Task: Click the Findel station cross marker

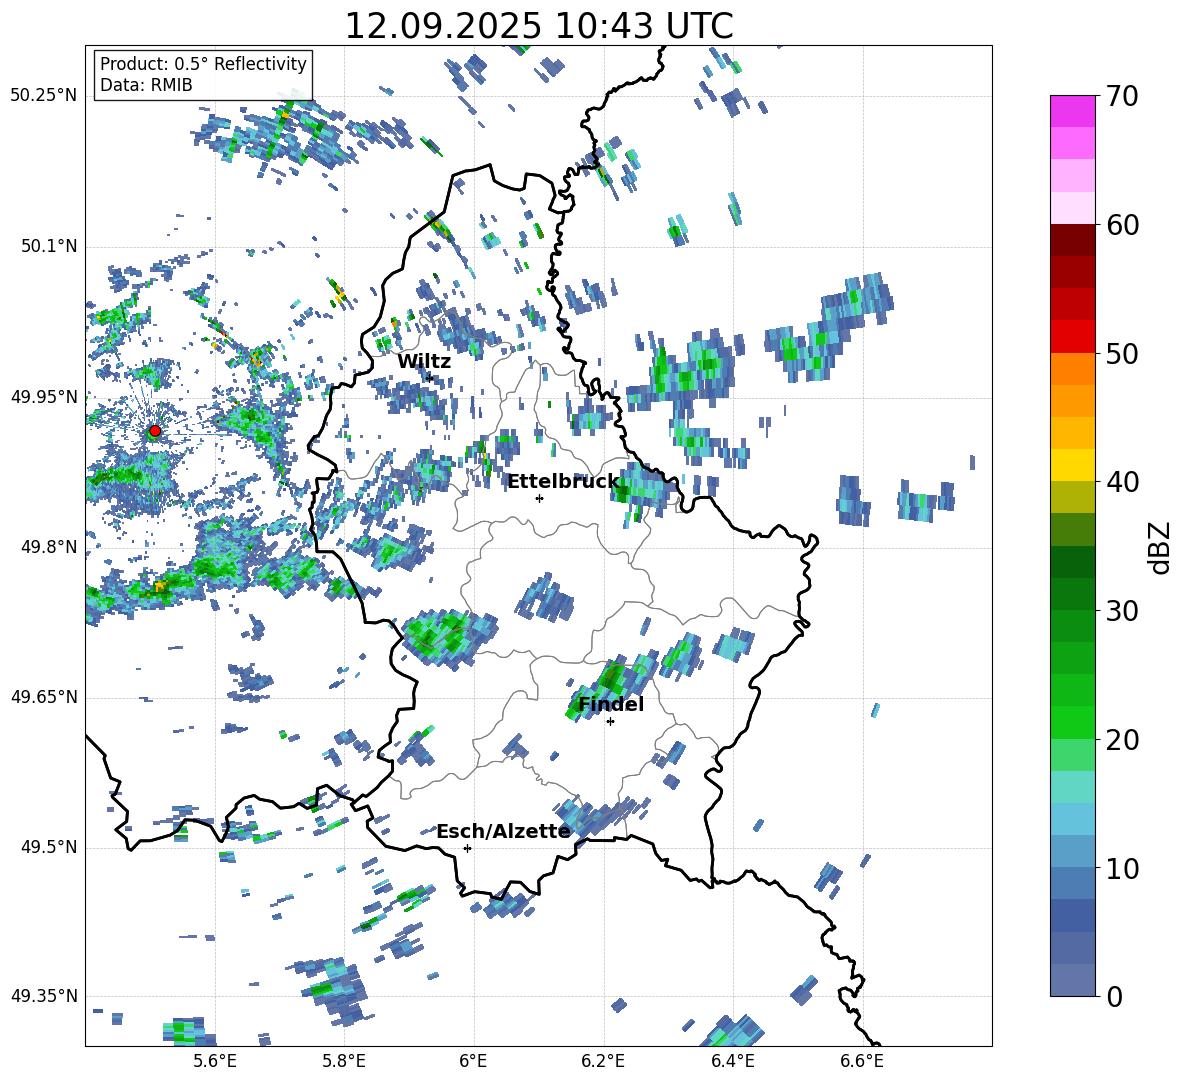Action: pyautogui.click(x=610, y=721)
